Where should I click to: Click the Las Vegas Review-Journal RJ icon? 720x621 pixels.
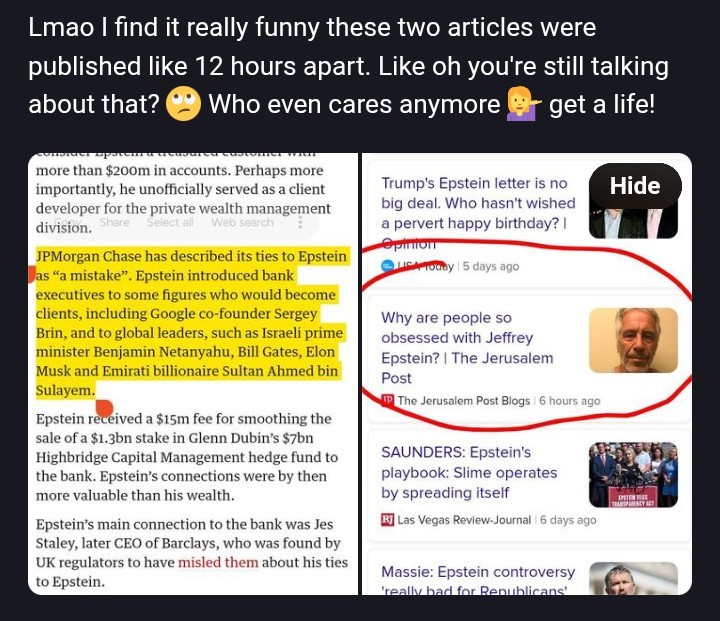click(x=388, y=520)
